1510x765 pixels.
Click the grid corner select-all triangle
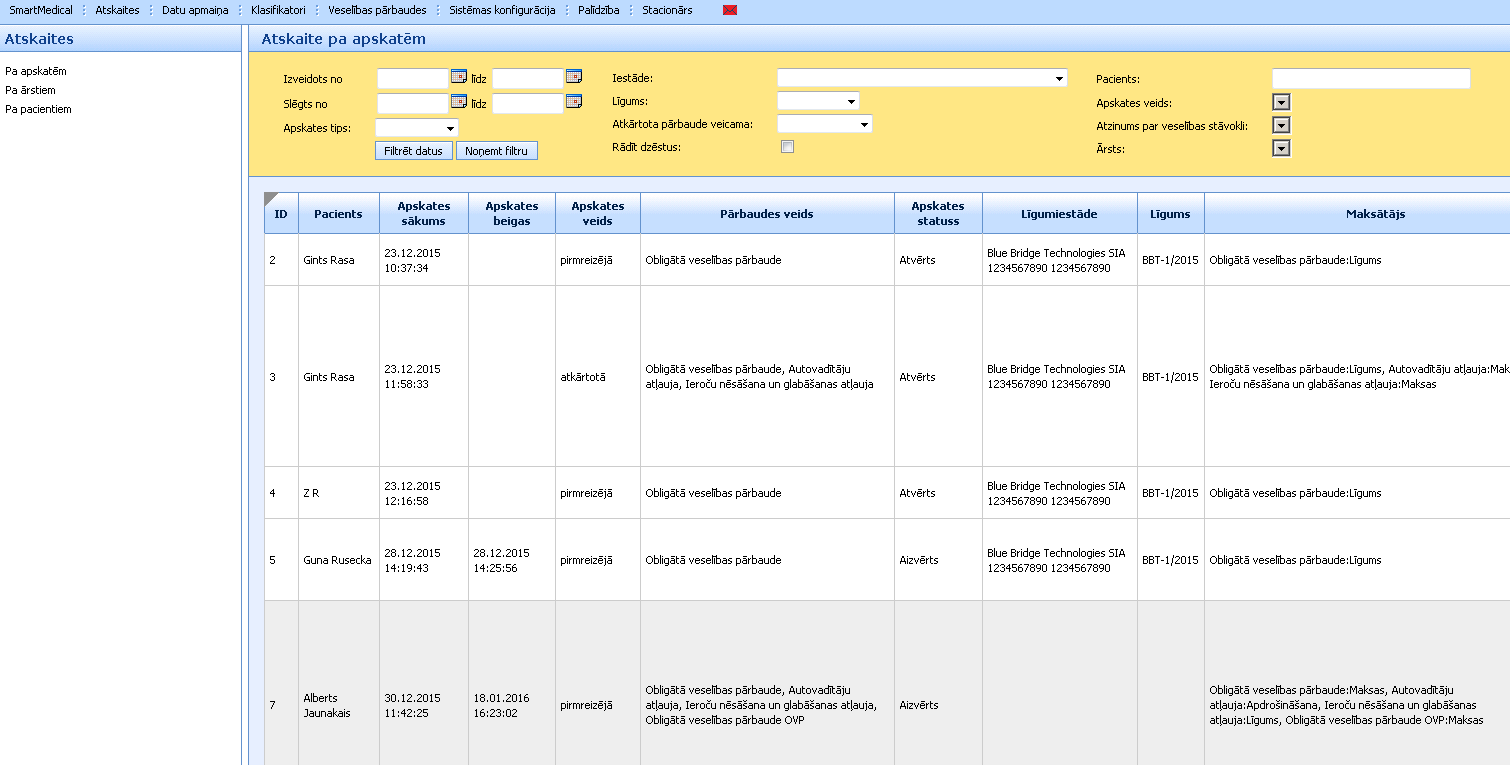(x=270, y=198)
